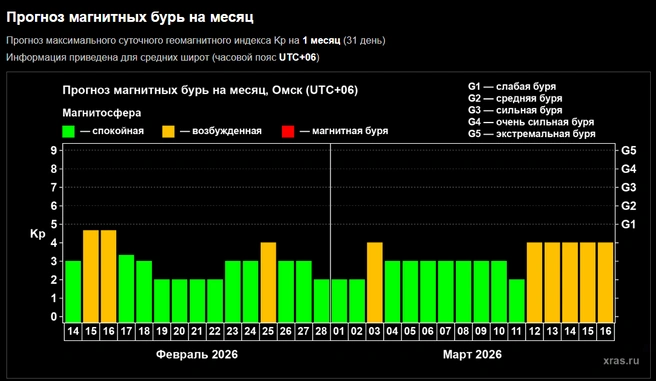Select the March 01 green bar
Viewport: 656px width, 381px height.
(339, 301)
